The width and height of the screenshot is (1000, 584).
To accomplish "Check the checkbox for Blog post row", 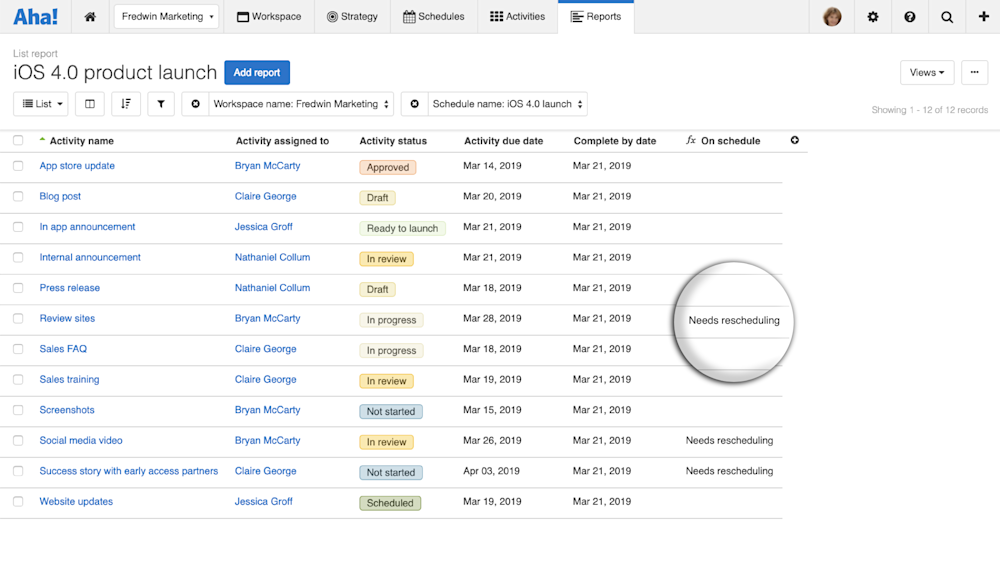I will point(18,196).
